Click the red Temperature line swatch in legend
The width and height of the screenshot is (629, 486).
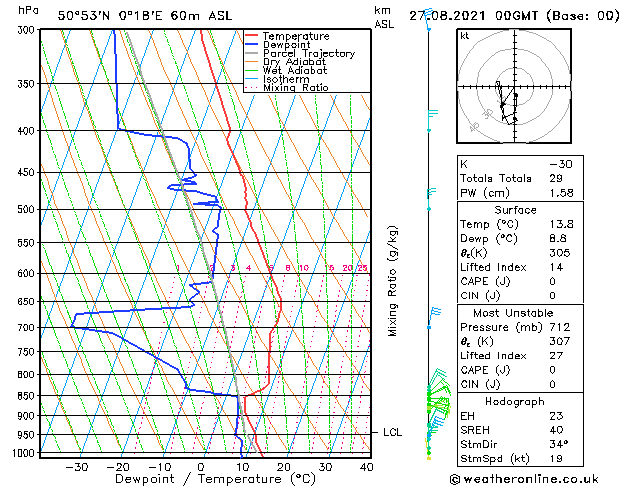tap(252, 36)
